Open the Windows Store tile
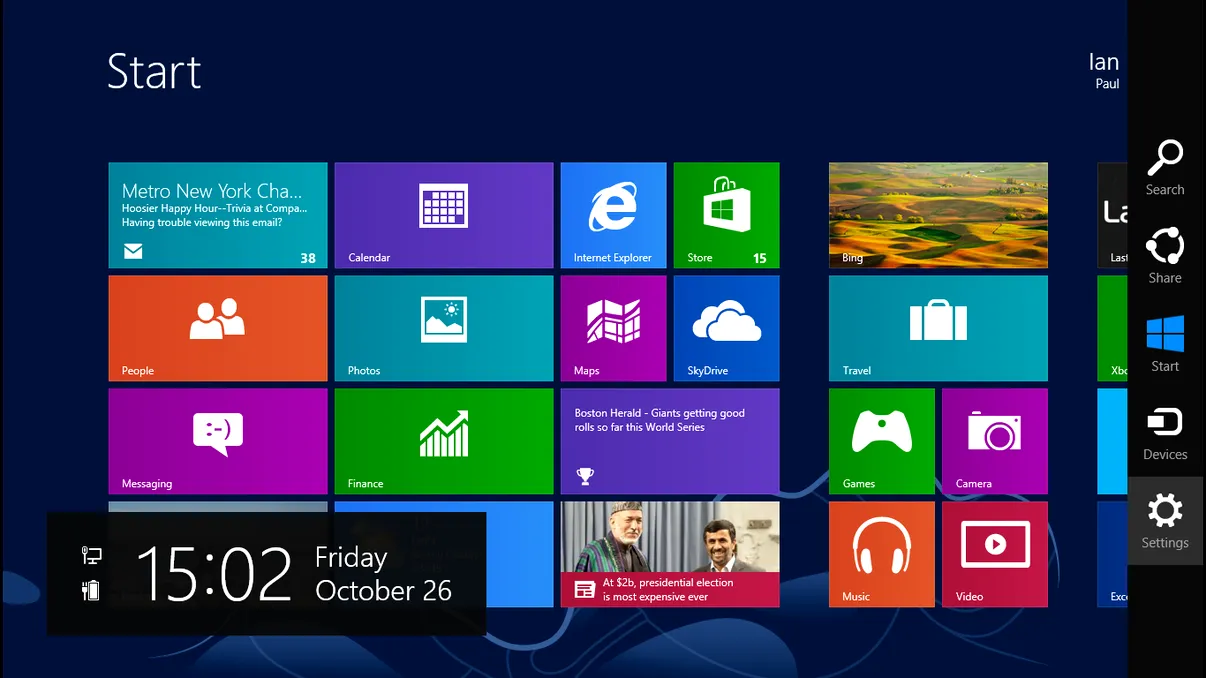1206x678 pixels. tap(726, 215)
